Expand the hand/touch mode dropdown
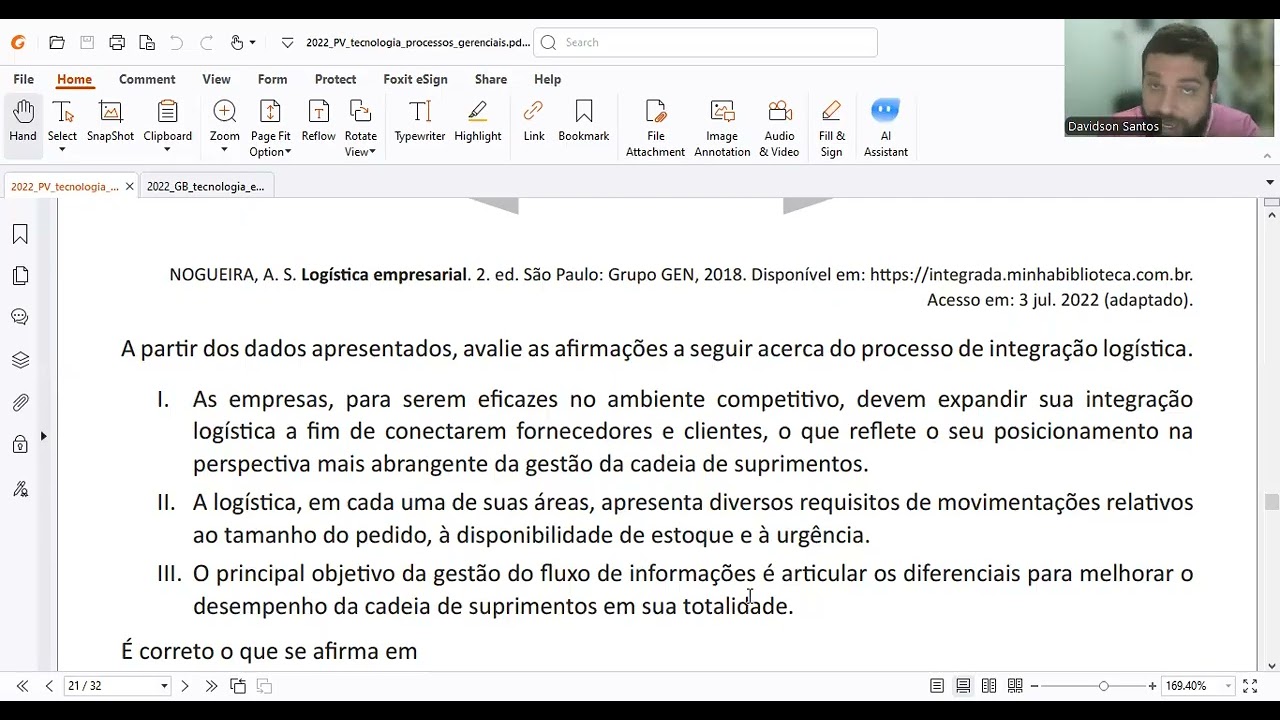Image resolution: width=1280 pixels, height=720 pixels. [x=252, y=43]
